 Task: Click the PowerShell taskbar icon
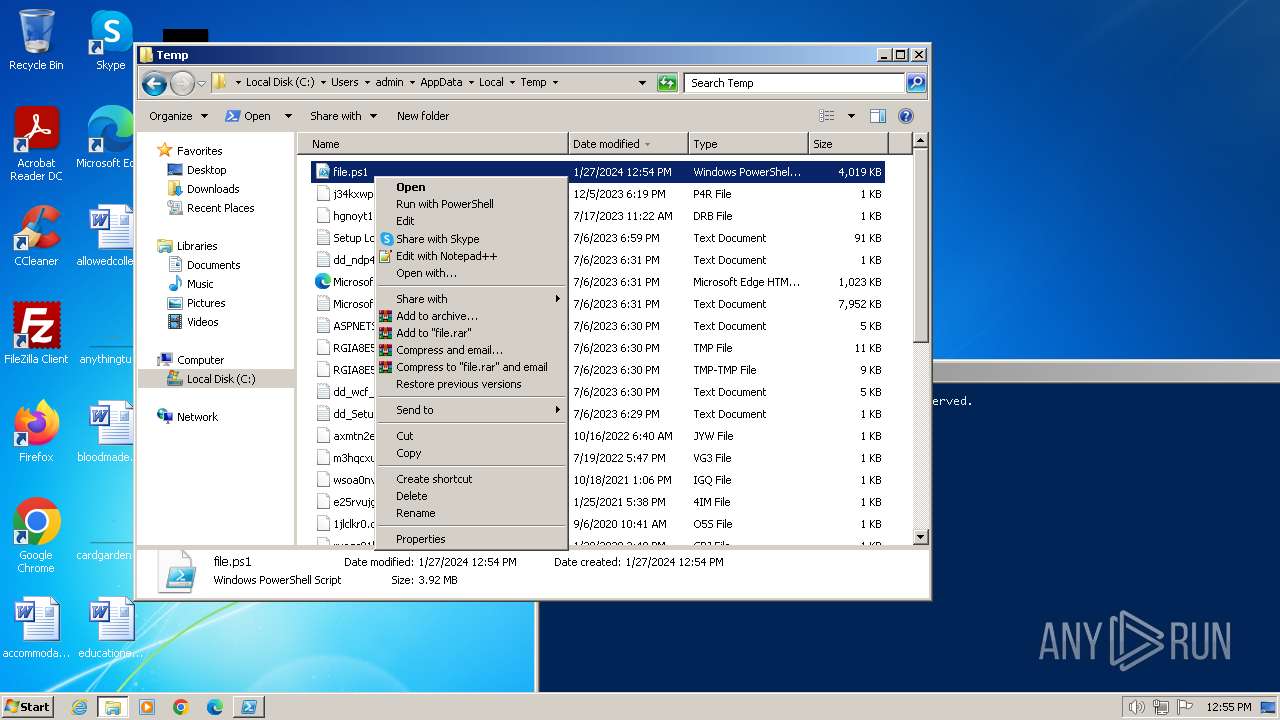click(x=249, y=707)
